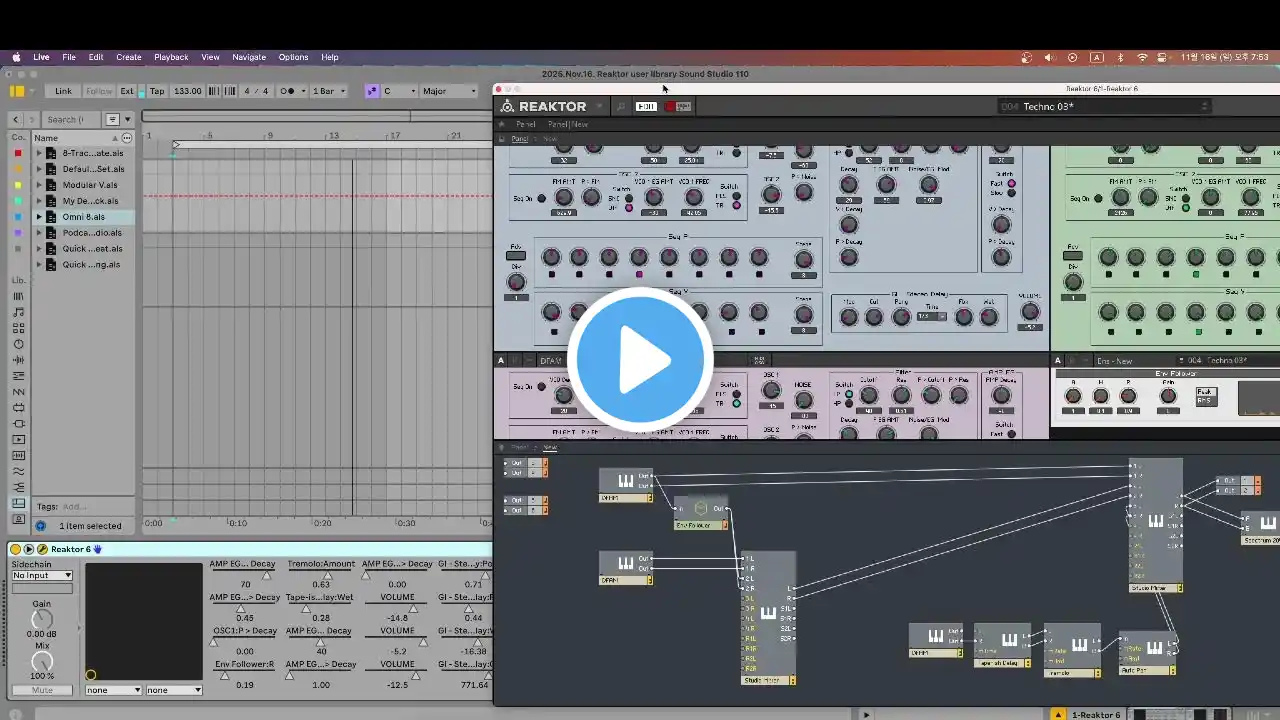This screenshot has width=1280, height=720.
Task: Open the File menu
Action: point(69,57)
